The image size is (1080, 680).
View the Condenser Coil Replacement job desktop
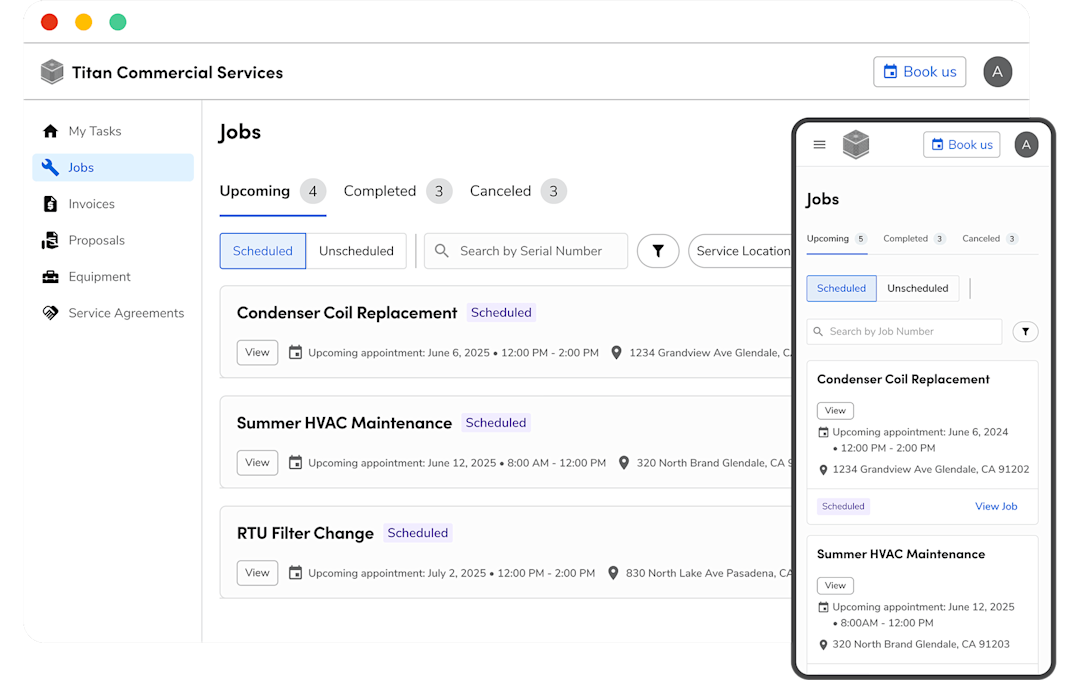click(x=257, y=352)
